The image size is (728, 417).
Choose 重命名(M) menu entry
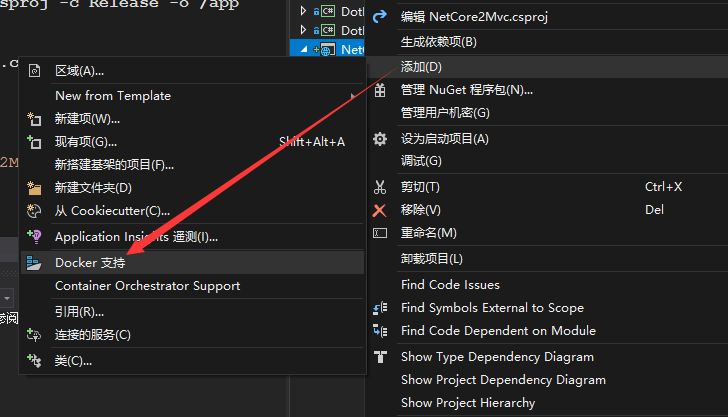pyautogui.click(x=548, y=233)
